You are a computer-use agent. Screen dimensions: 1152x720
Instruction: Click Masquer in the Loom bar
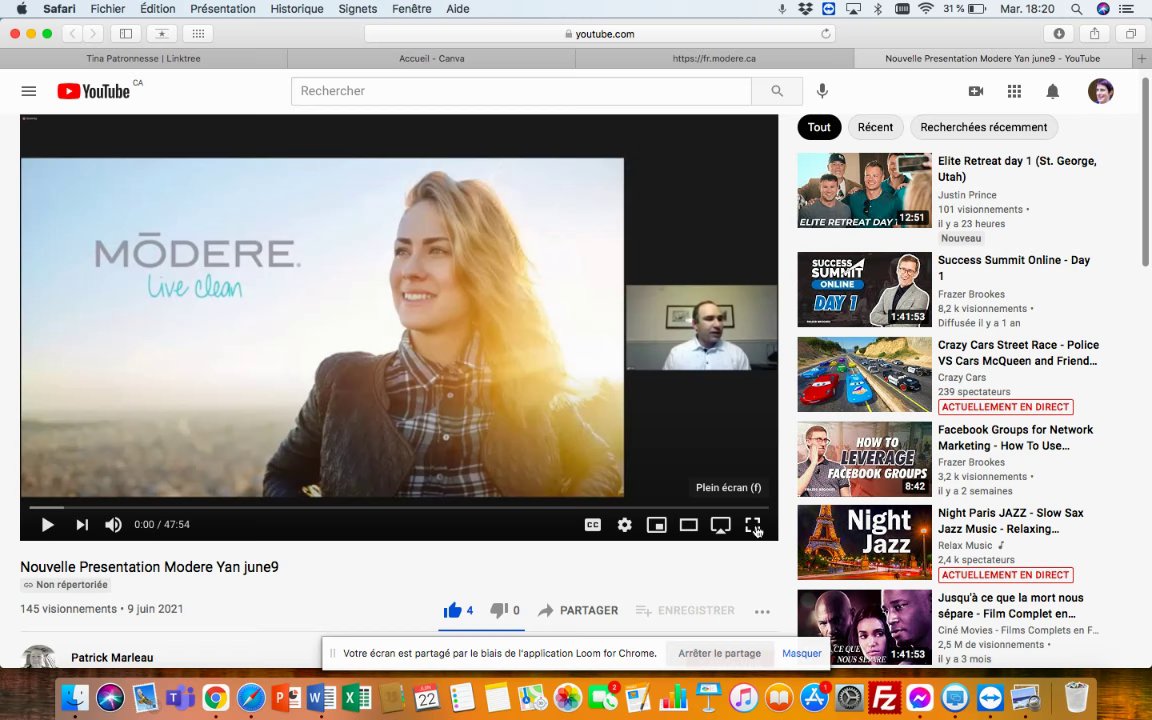point(802,653)
